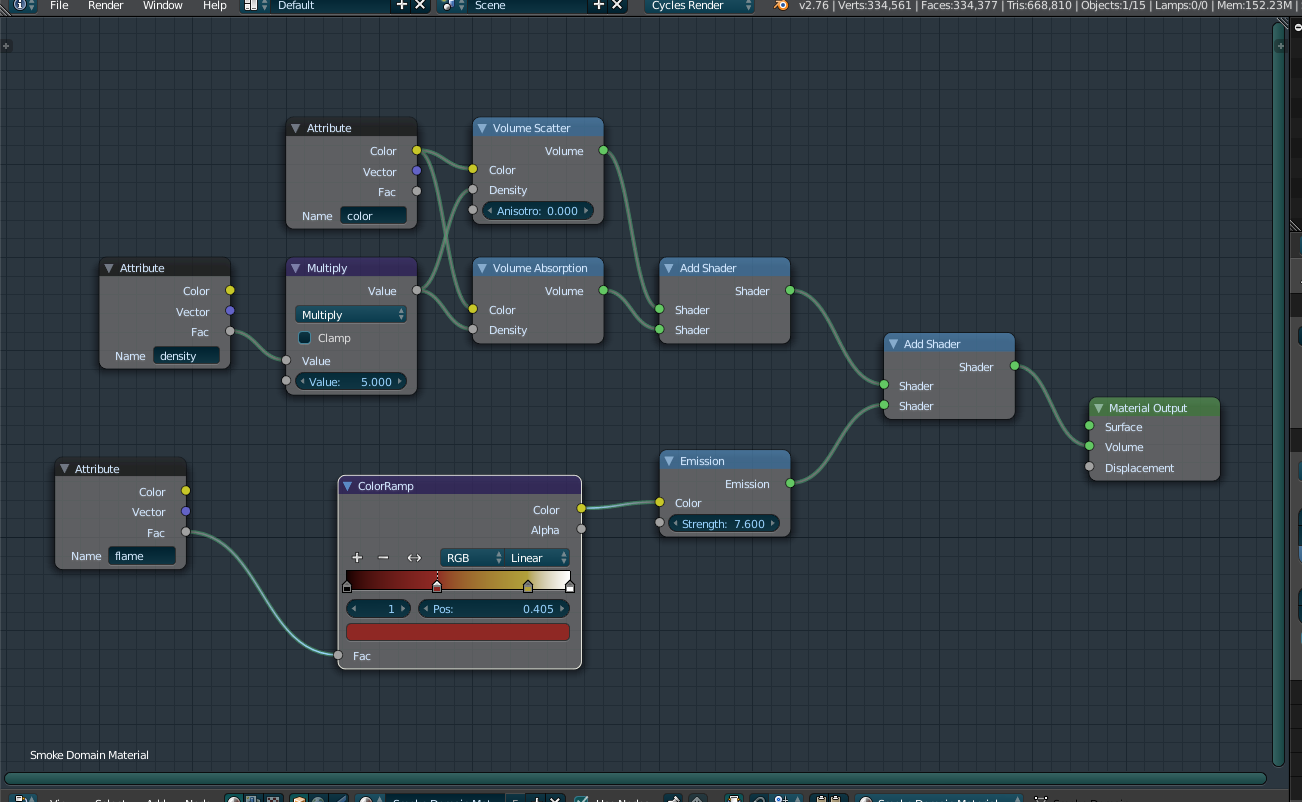Screen dimensions: 1302x802
Task: Click the Smoke Domain Material label
Action: click(x=89, y=755)
